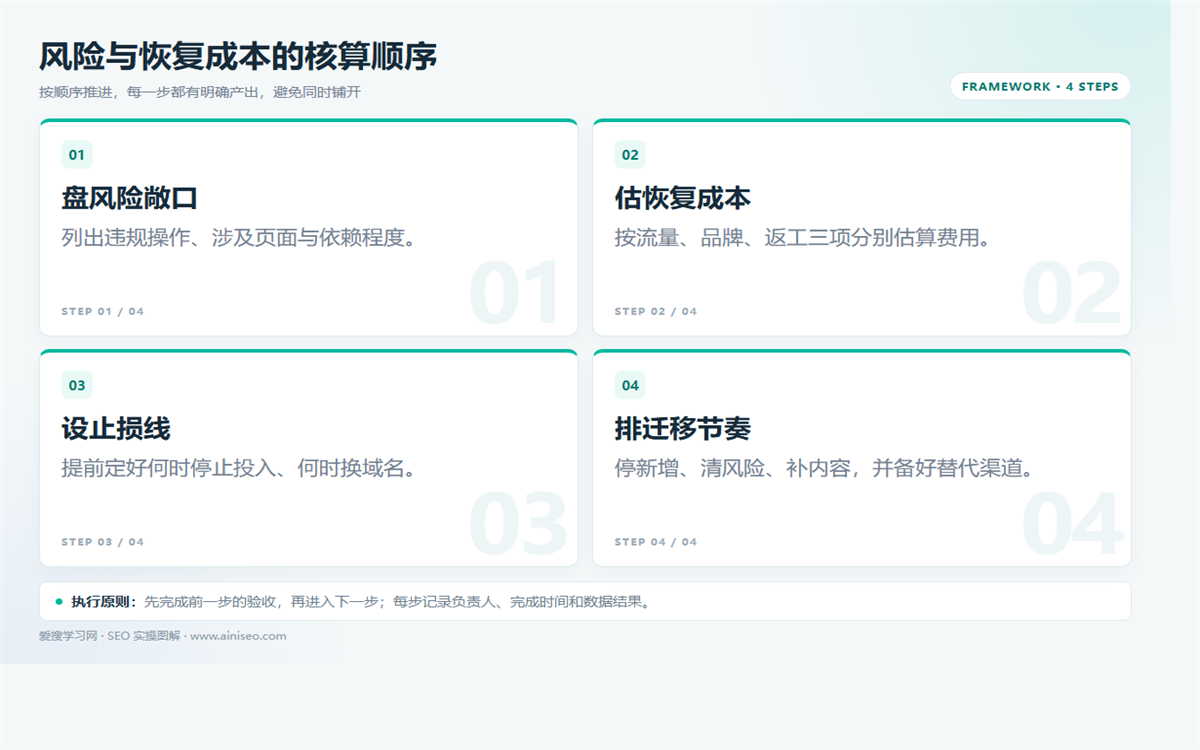Click the STEP 01 / 04 label
The image size is (1200, 750).
click(103, 312)
